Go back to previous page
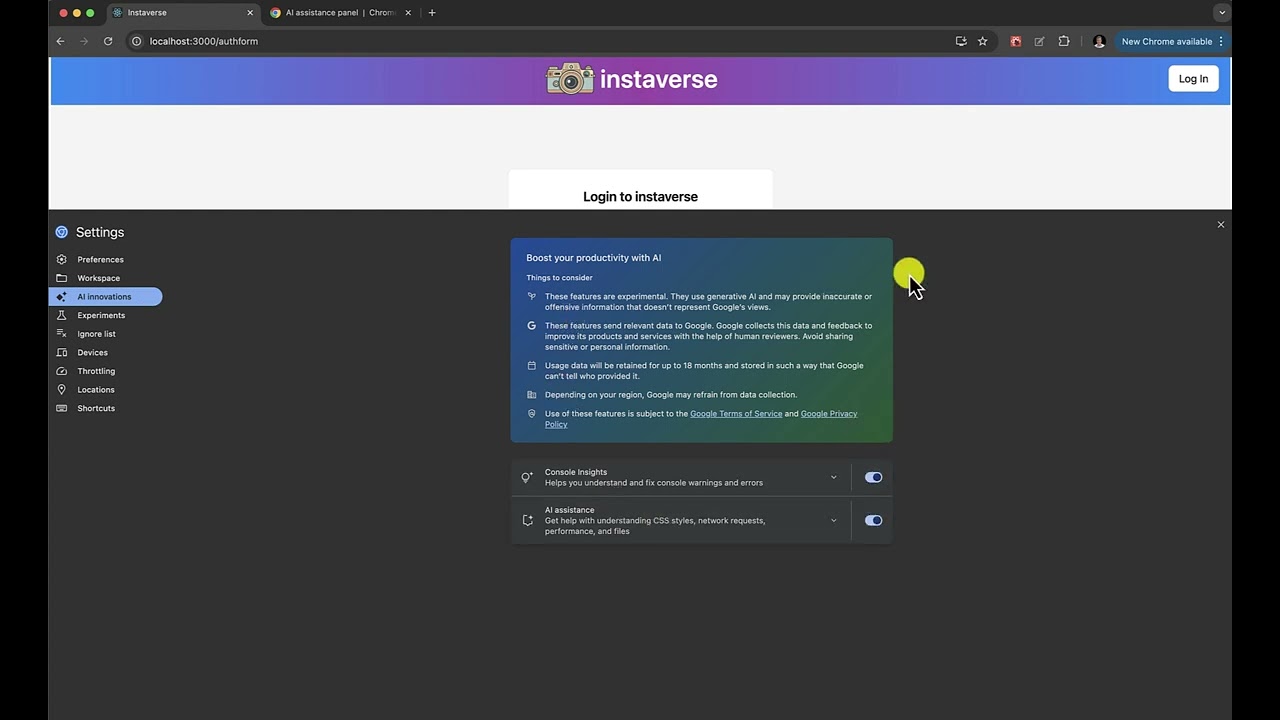The height and width of the screenshot is (720, 1280). [x=60, y=41]
